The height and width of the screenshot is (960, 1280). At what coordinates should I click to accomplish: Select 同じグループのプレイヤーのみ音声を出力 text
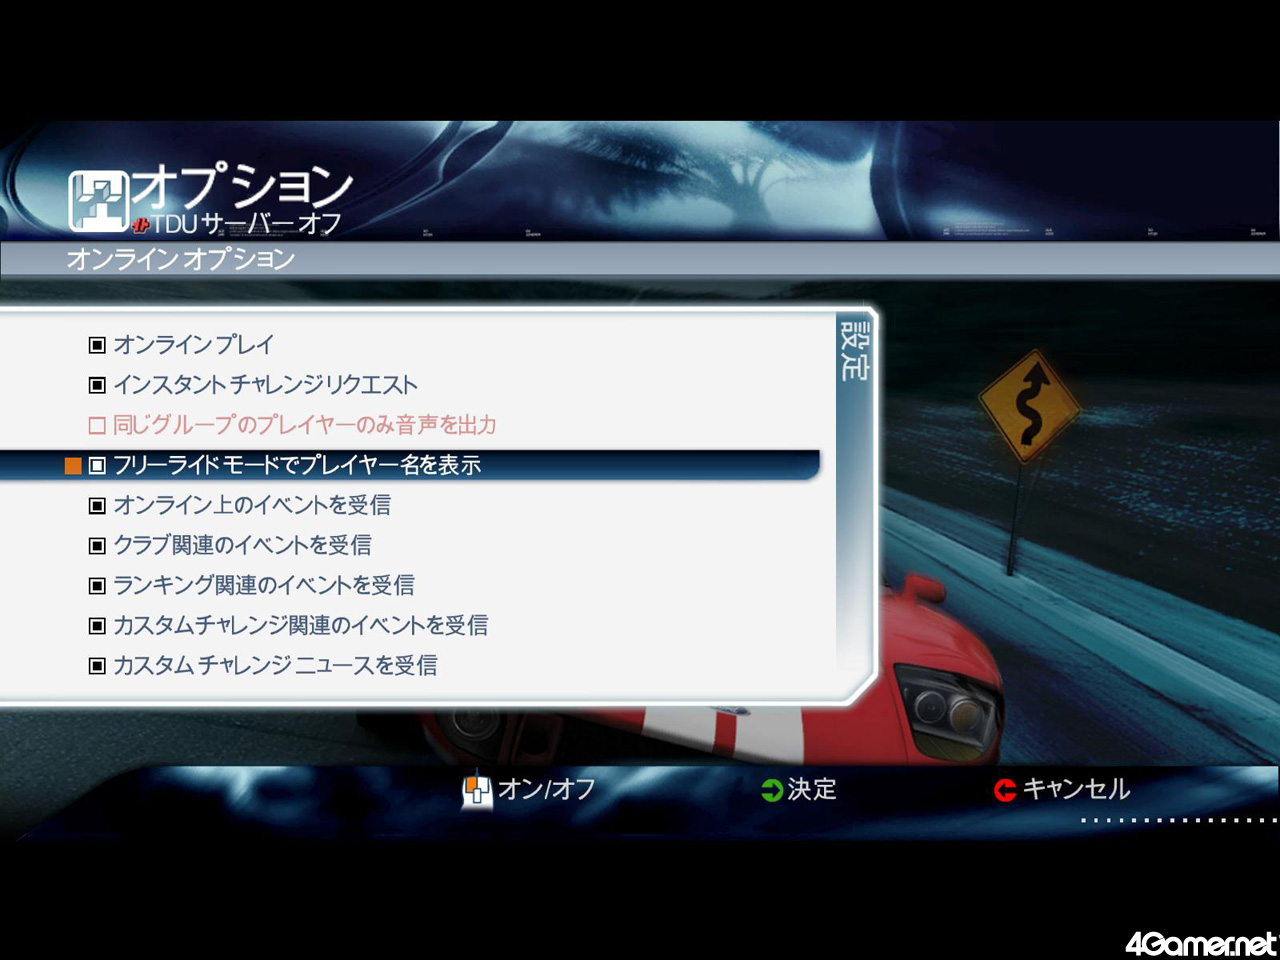[x=305, y=425]
